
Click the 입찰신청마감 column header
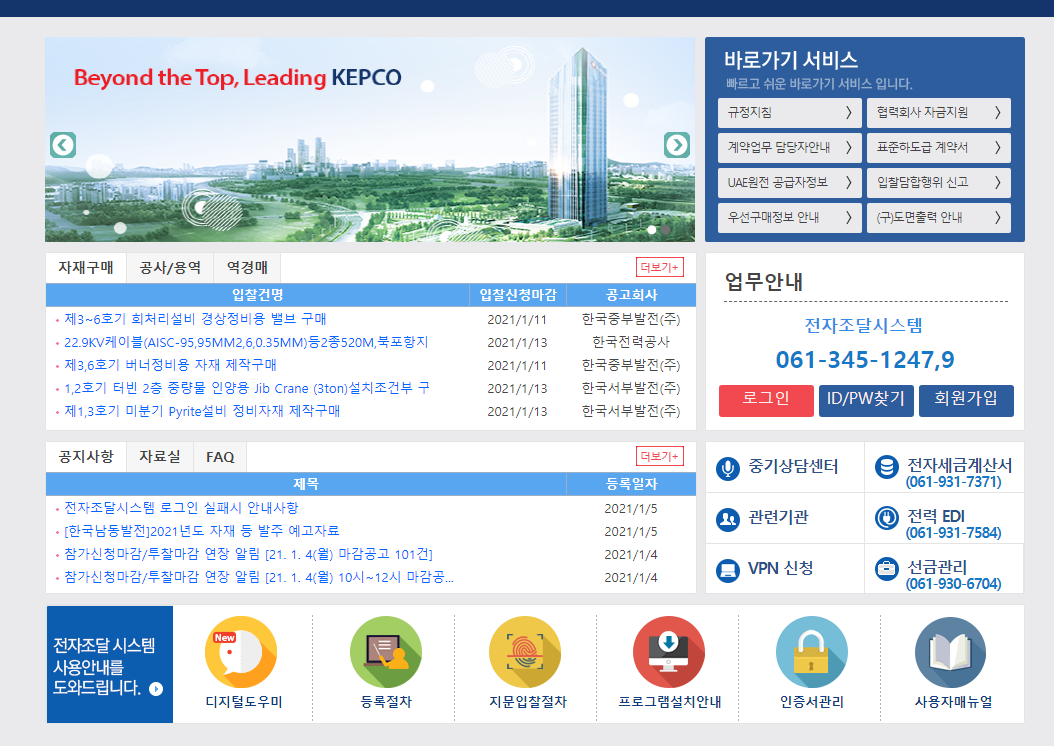click(518, 295)
